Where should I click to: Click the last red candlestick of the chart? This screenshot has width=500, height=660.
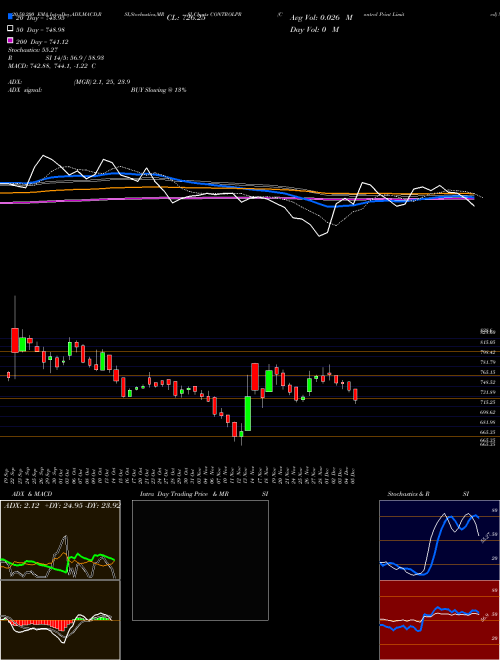tap(356, 394)
